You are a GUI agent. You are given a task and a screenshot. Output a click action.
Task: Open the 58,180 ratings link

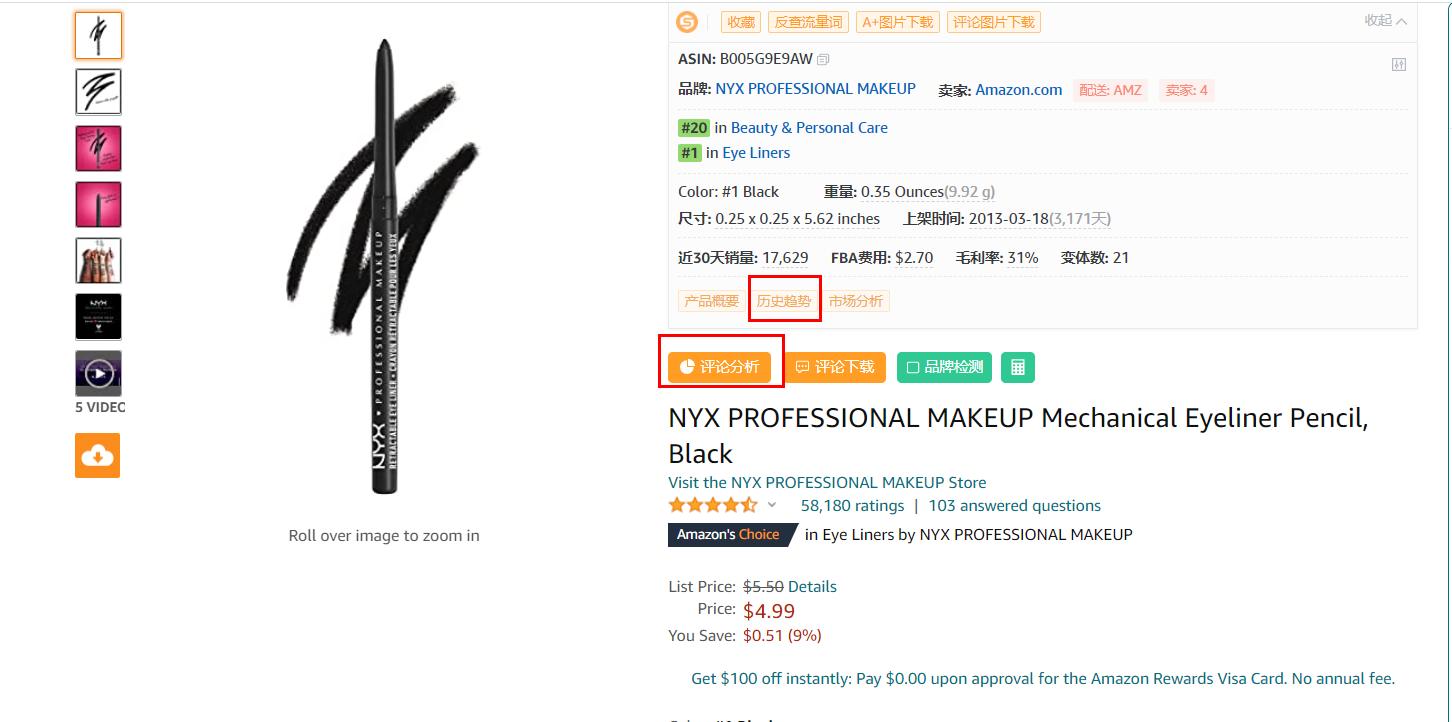click(x=852, y=506)
